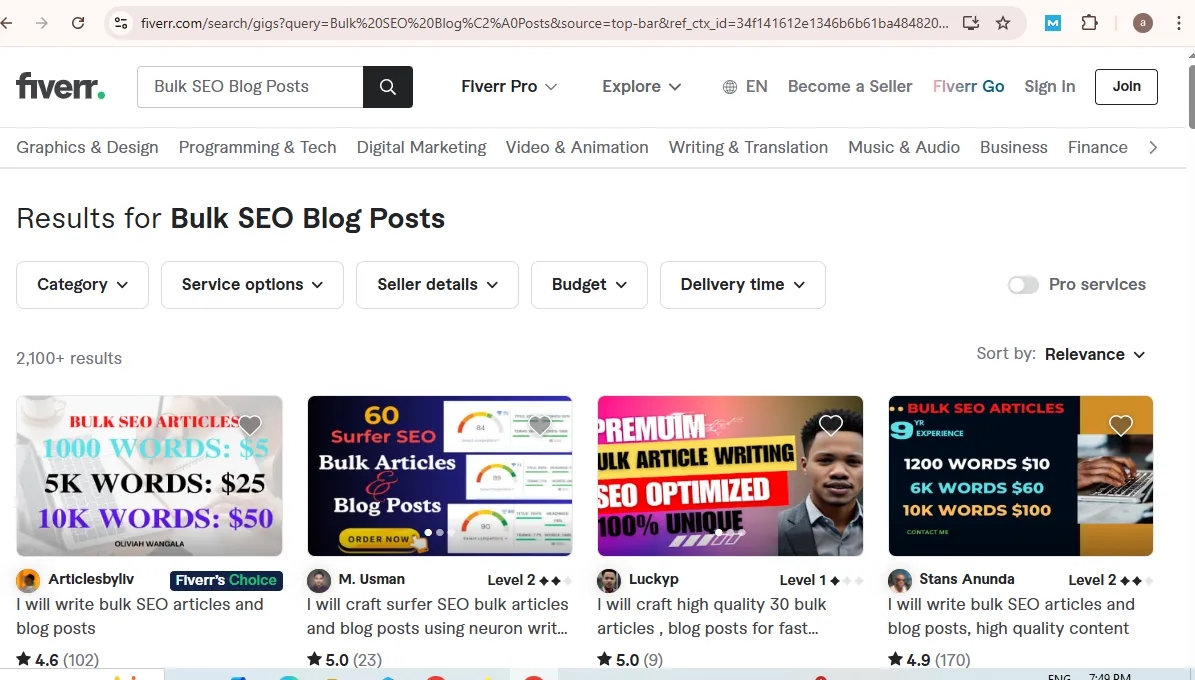
Task: Open the Articlesbyliv gig thumbnail
Action: click(x=149, y=476)
